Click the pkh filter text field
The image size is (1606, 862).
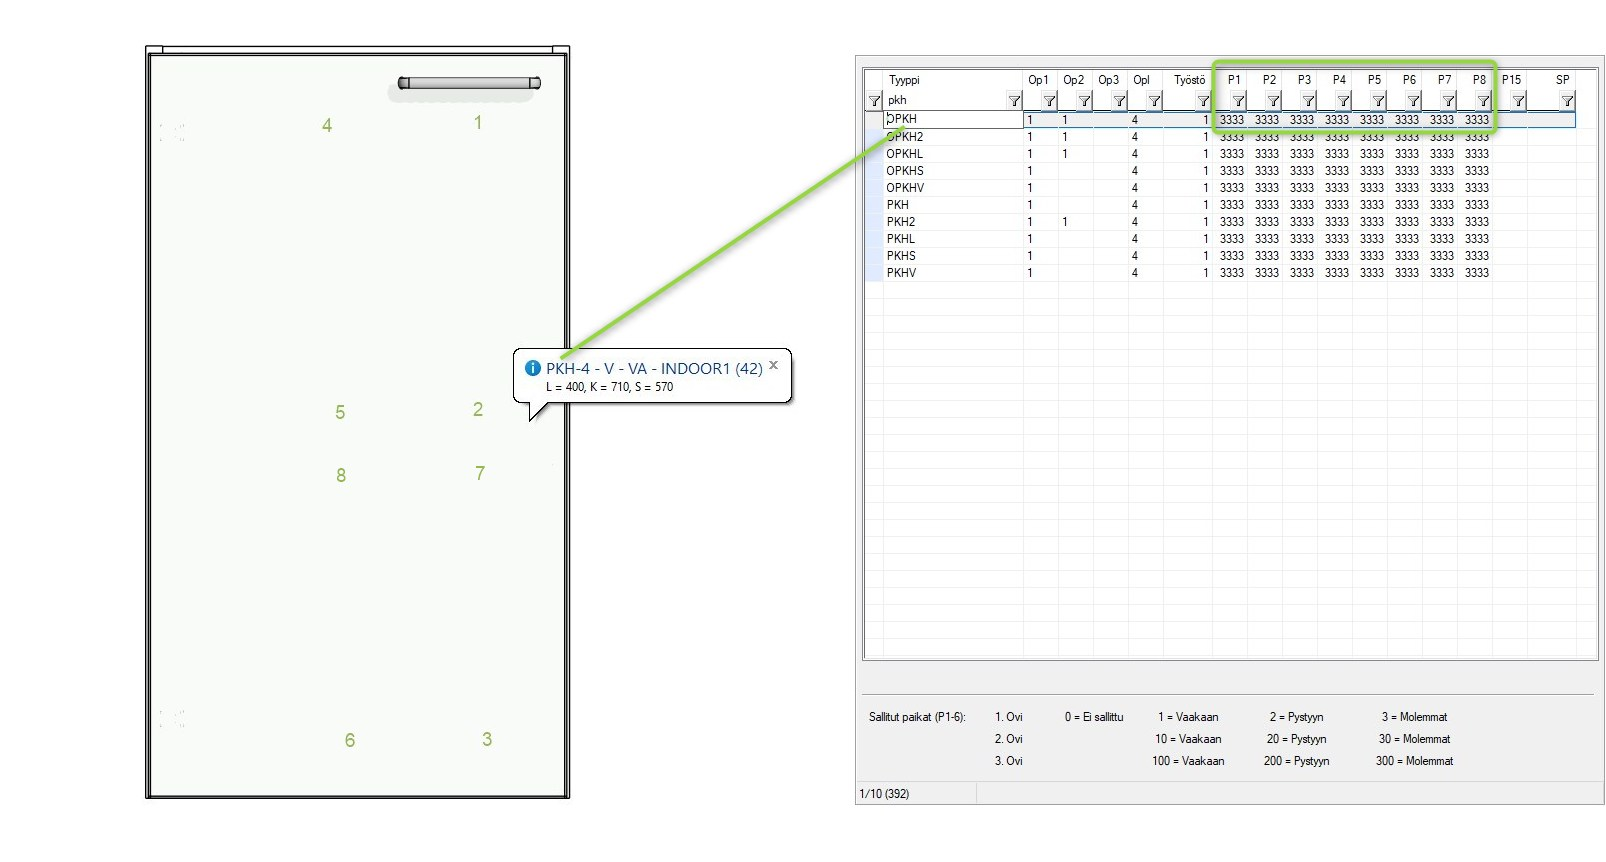945,101
